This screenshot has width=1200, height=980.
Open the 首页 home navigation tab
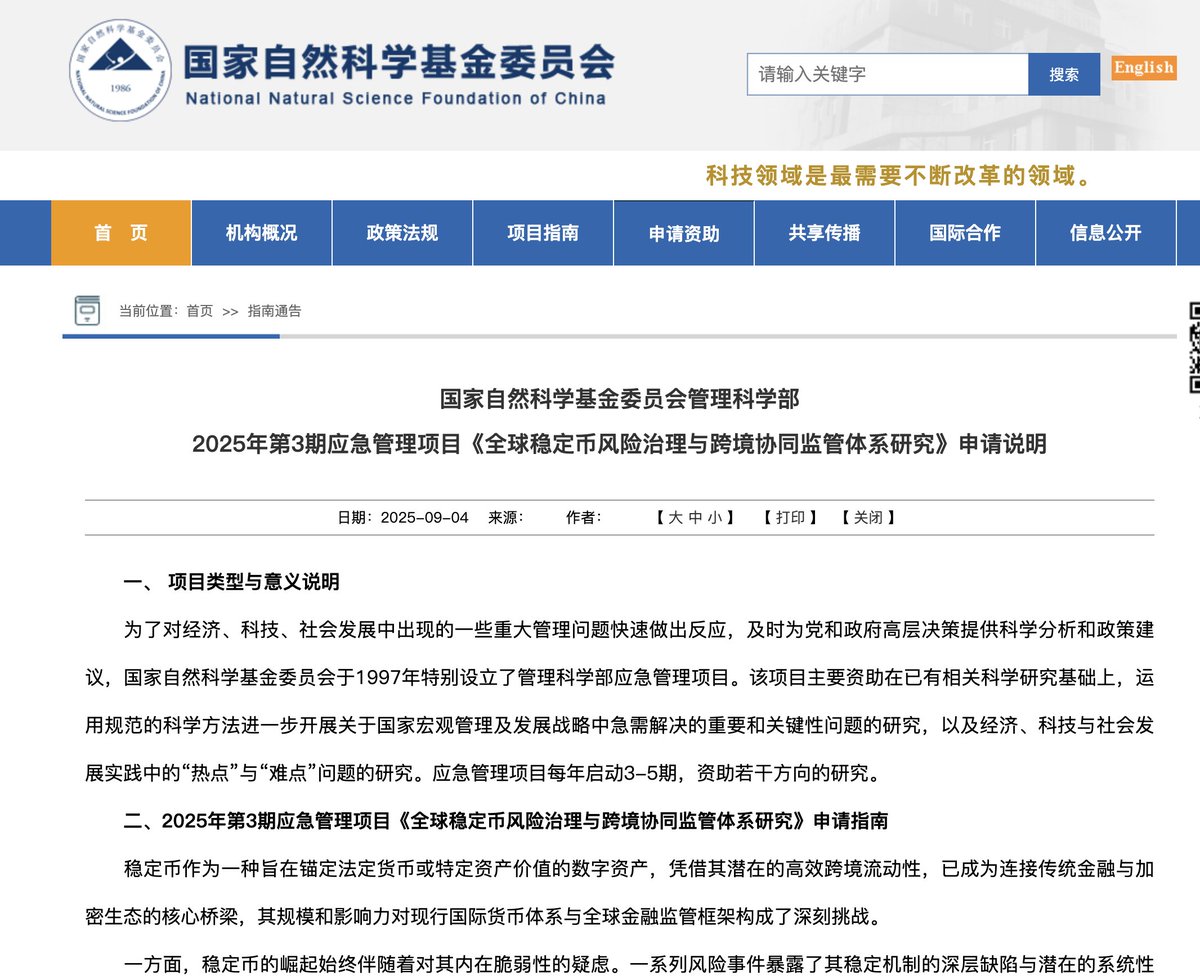(x=121, y=233)
